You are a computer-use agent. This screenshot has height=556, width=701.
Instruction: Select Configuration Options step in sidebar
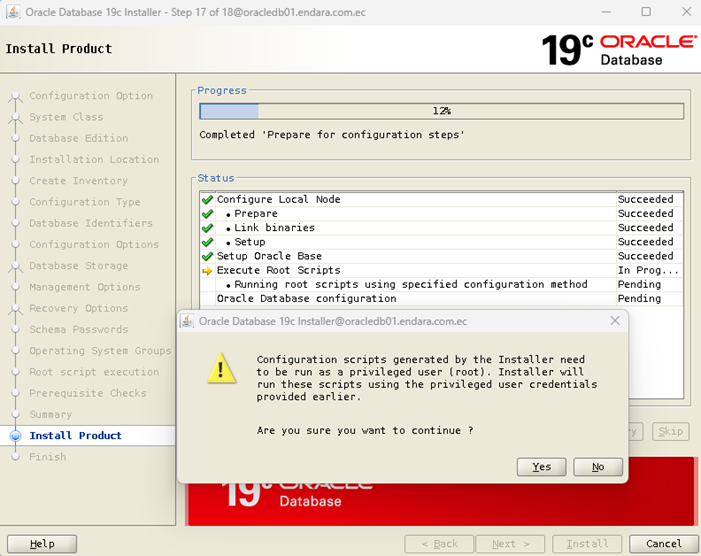tap(94, 244)
